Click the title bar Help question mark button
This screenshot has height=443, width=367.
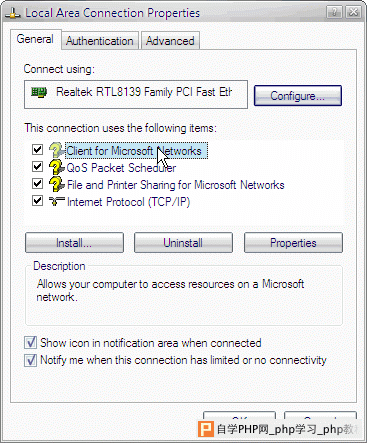click(x=334, y=13)
